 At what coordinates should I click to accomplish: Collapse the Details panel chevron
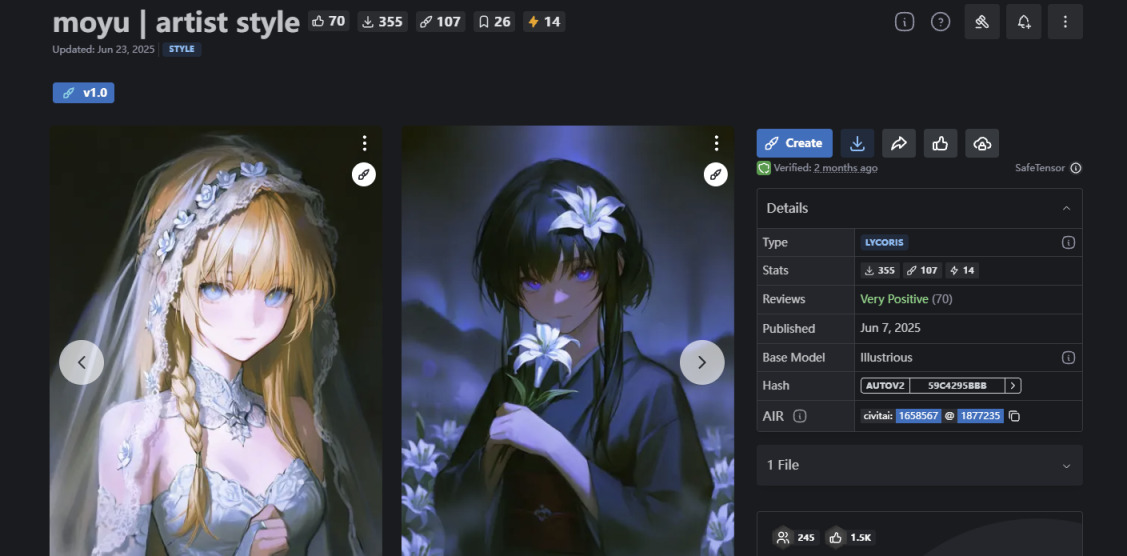[x=1067, y=208]
